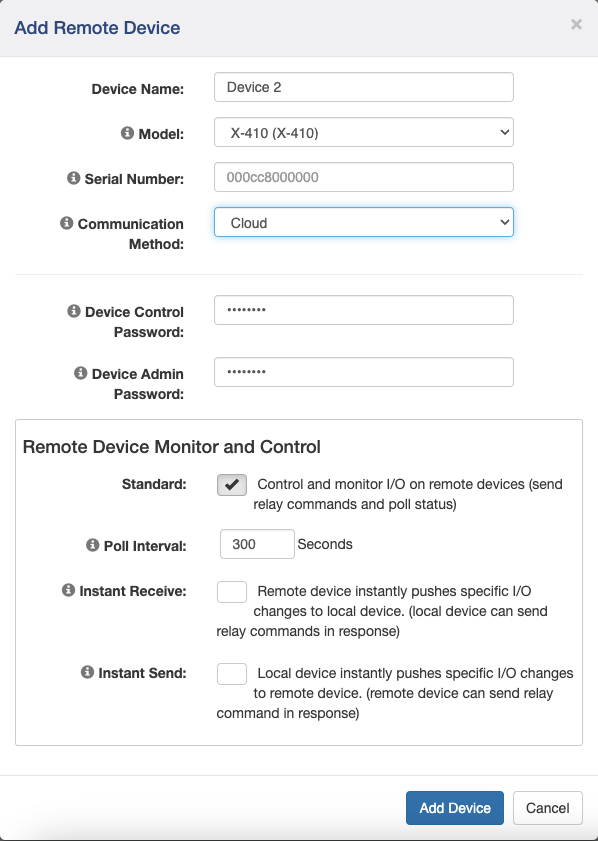Open the Model dropdown showing X-410
The width and height of the screenshot is (598, 841).
coord(363,131)
